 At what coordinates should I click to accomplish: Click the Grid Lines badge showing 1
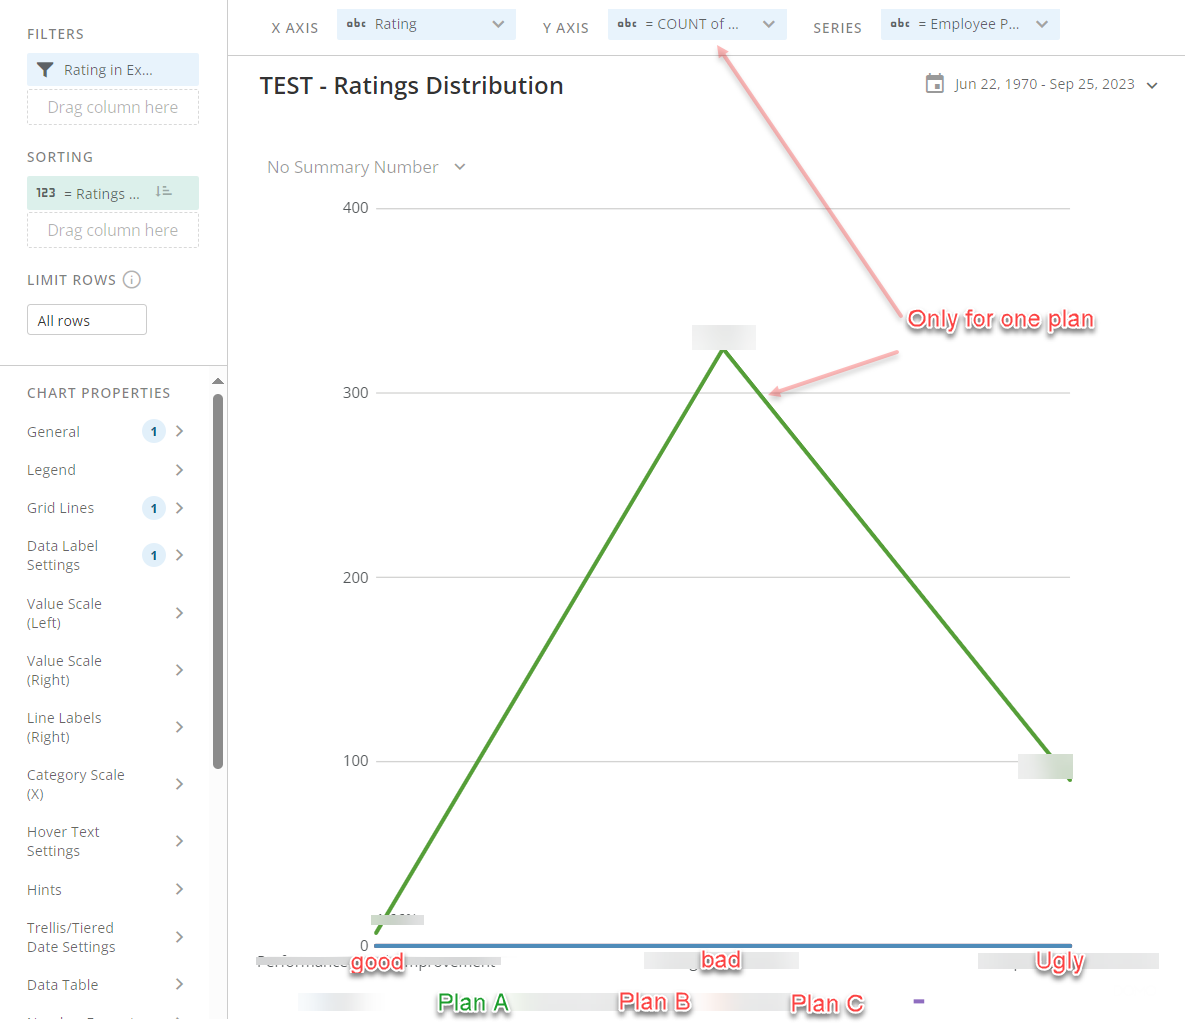click(x=153, y=508)
